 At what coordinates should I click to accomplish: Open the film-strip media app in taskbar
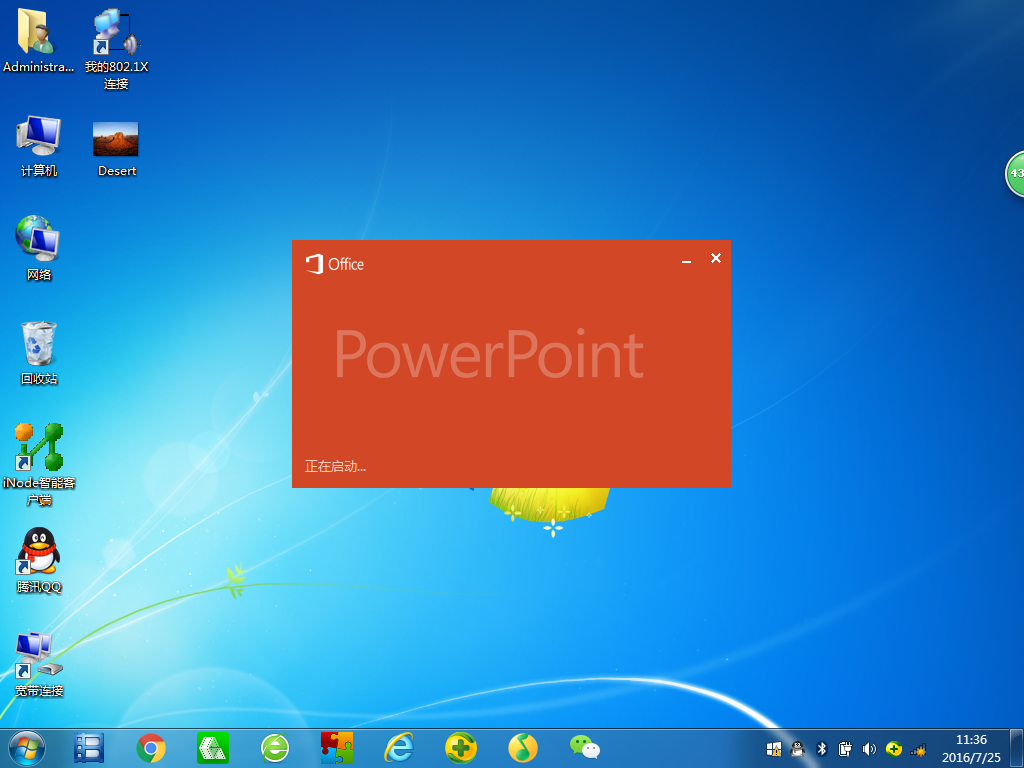[x=89, y=748]
